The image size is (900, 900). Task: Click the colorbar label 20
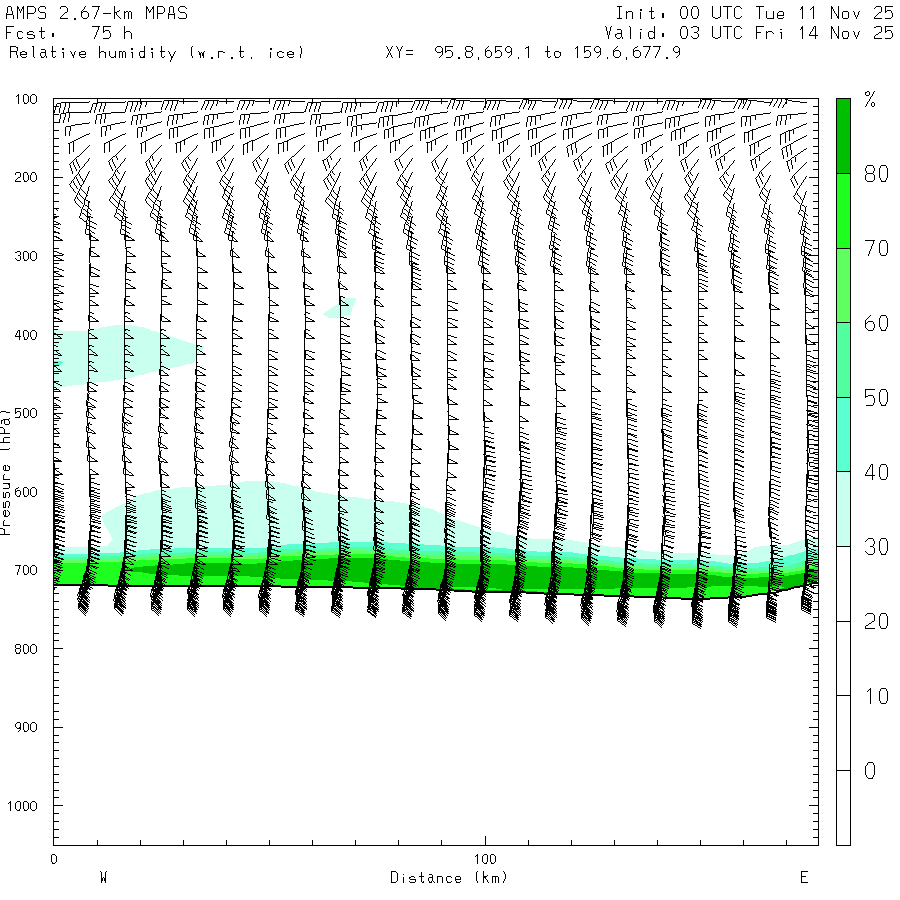tap(876, 622)
